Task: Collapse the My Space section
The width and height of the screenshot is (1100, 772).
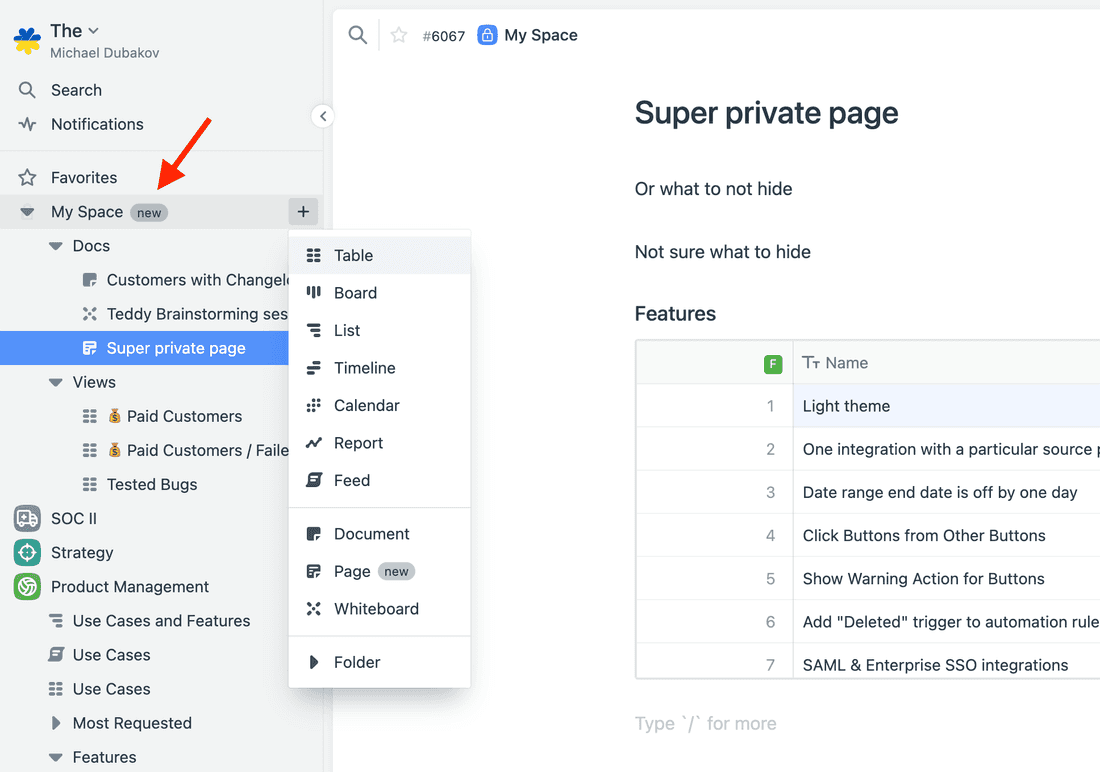Action: tap(27, 212)
